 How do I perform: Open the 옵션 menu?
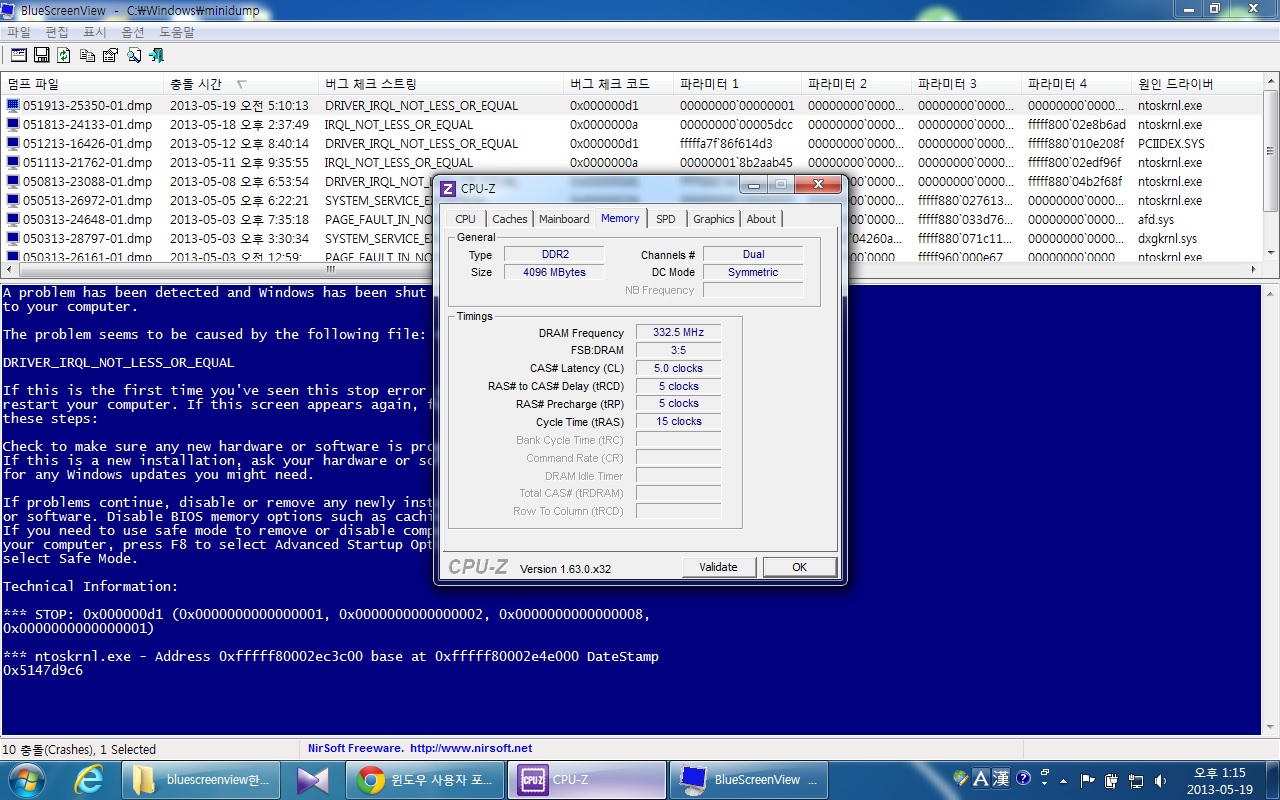pyautogui.click(x=133, y=32)
